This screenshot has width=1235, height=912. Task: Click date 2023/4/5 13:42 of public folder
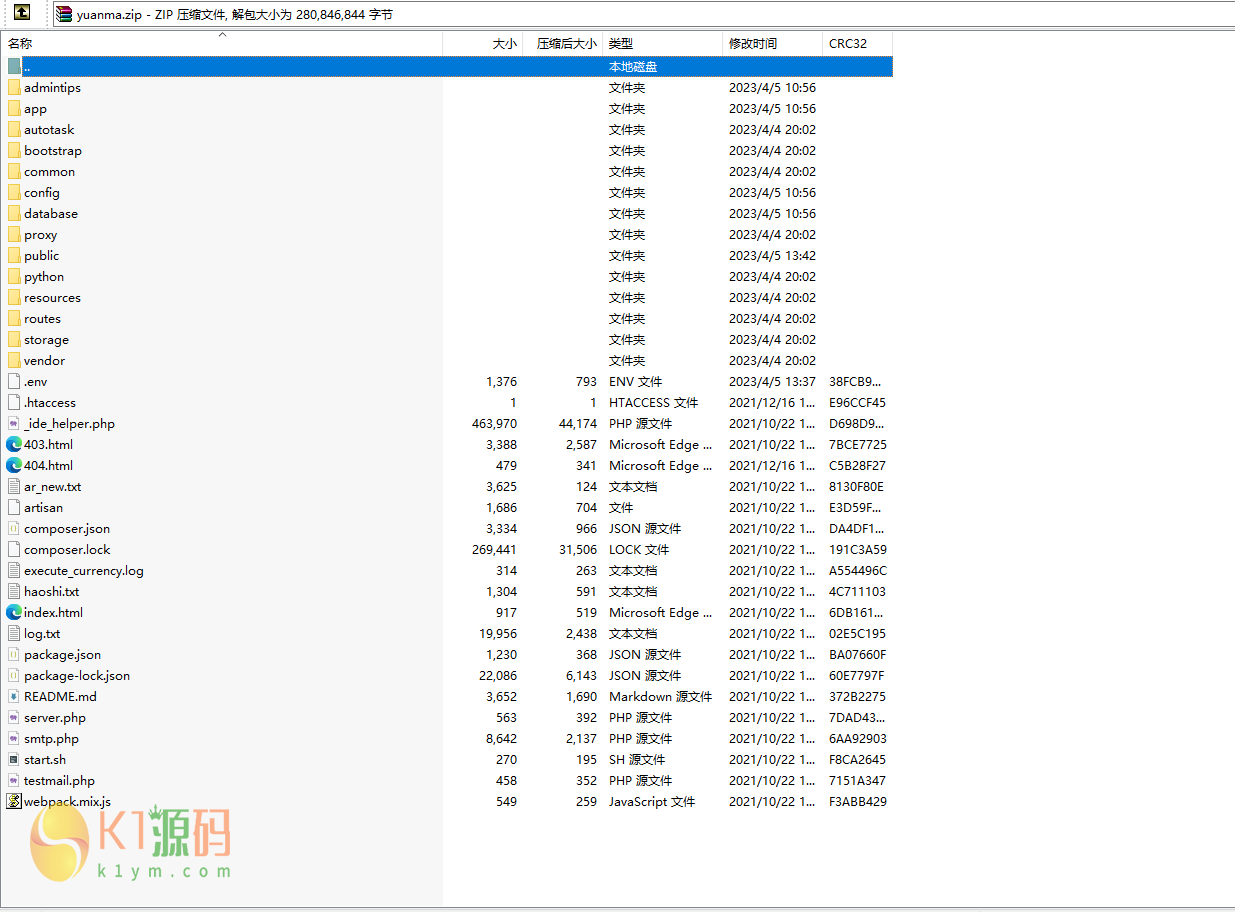click(772, 255)
